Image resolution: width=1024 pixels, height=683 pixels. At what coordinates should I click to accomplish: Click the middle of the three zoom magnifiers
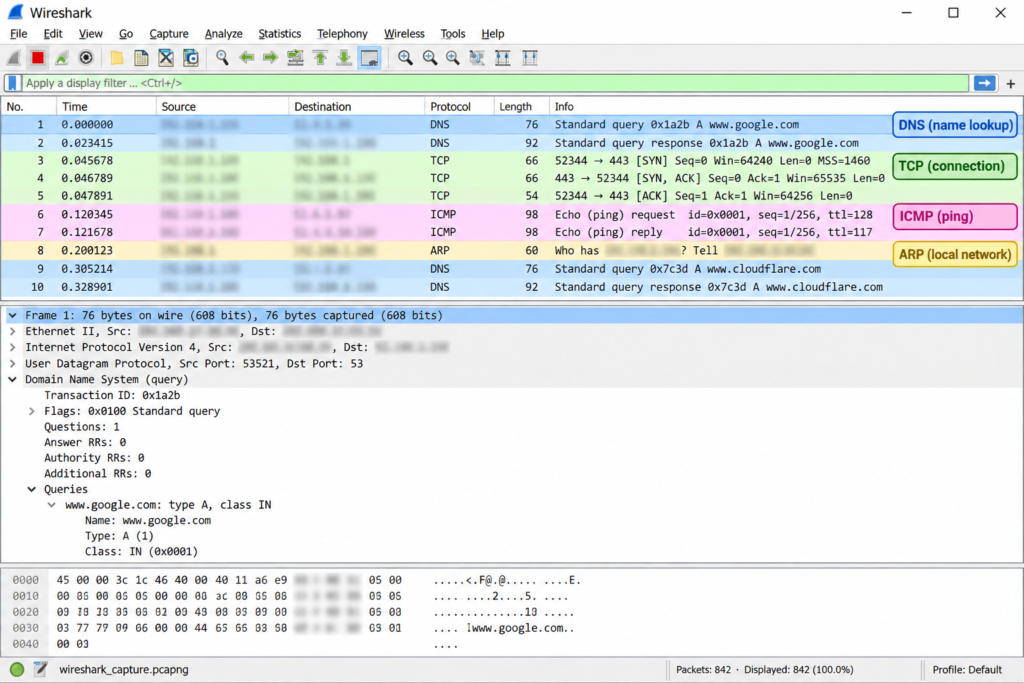coord(429,58)
